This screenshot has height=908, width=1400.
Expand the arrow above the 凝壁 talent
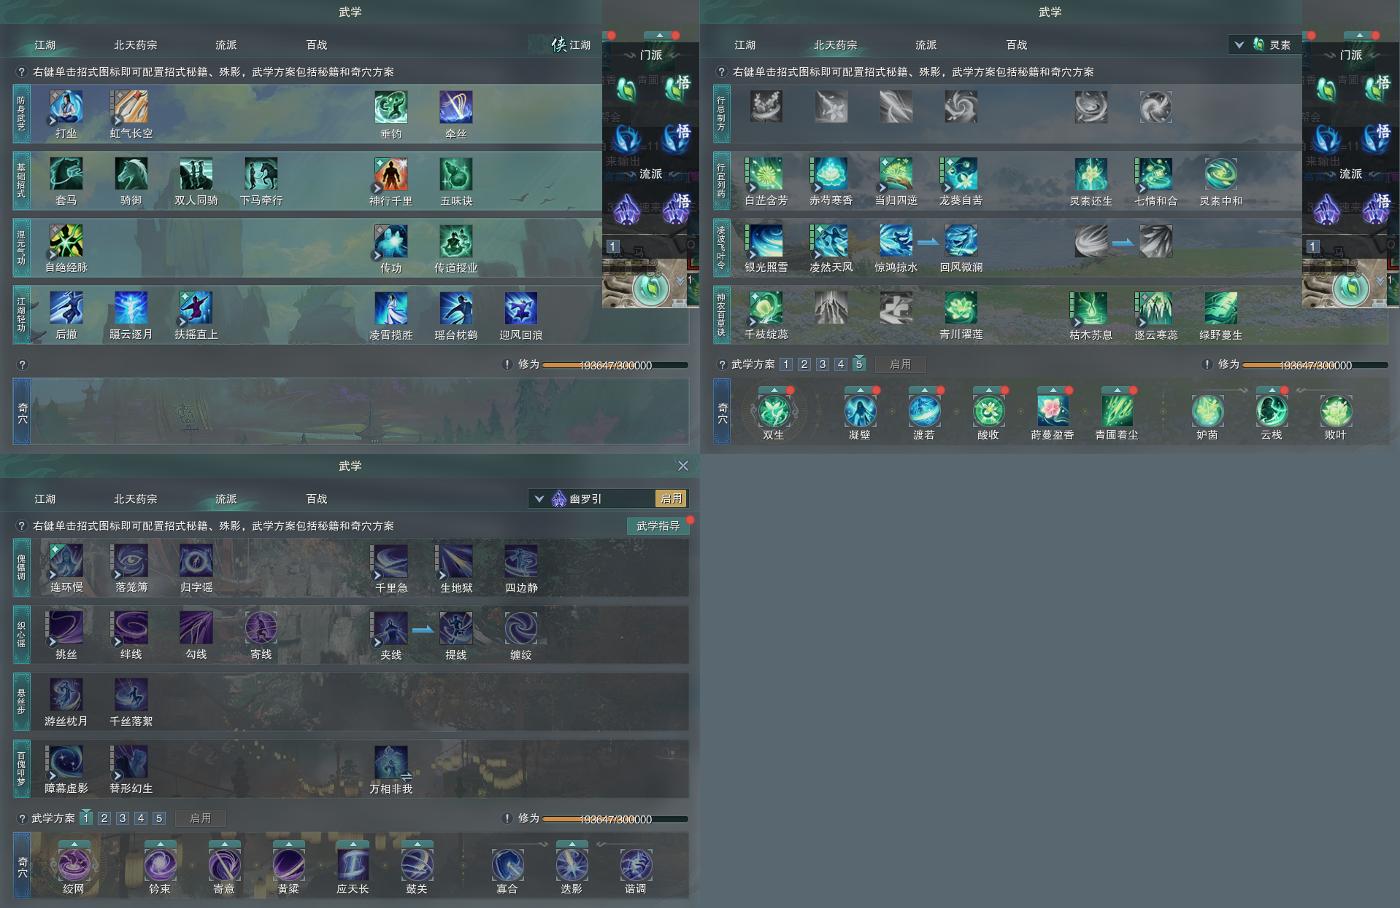pyautogui.click(x=860, y=390)
